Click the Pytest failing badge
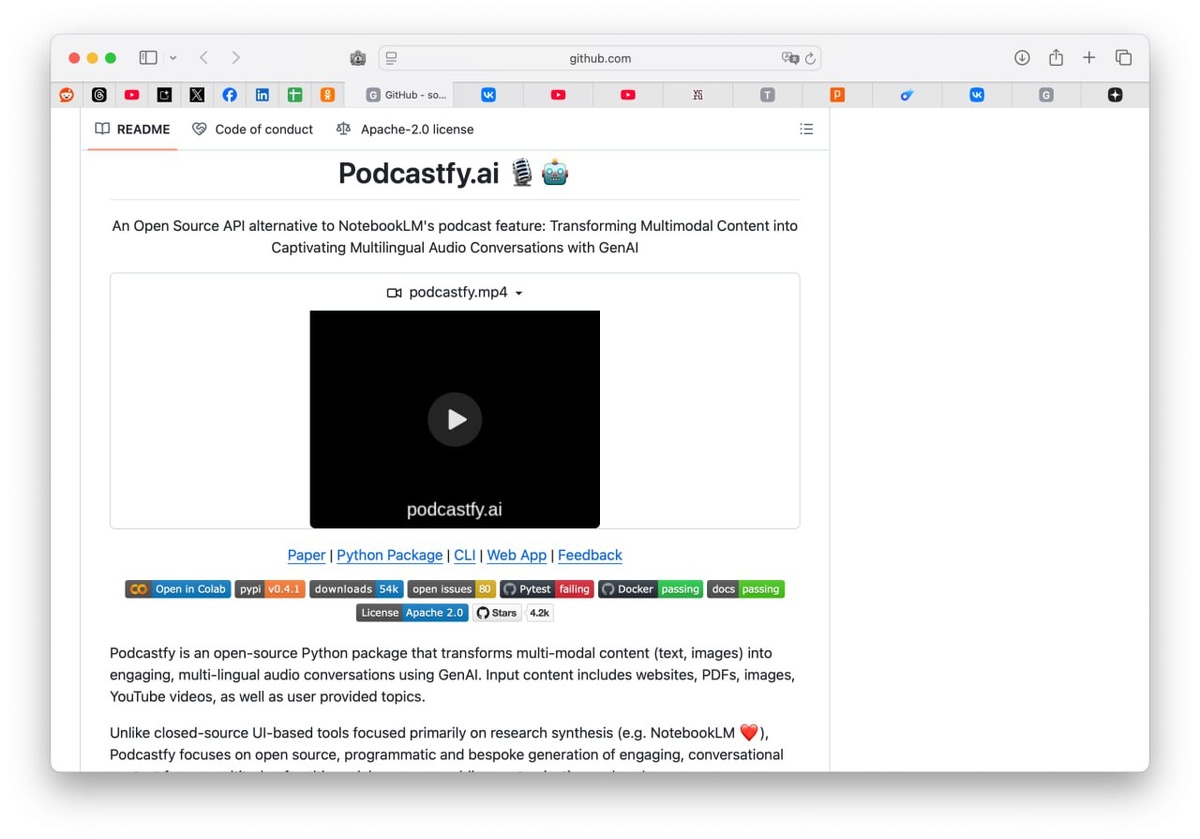This screenshot has height=839, width=1200. pos(546,589)
